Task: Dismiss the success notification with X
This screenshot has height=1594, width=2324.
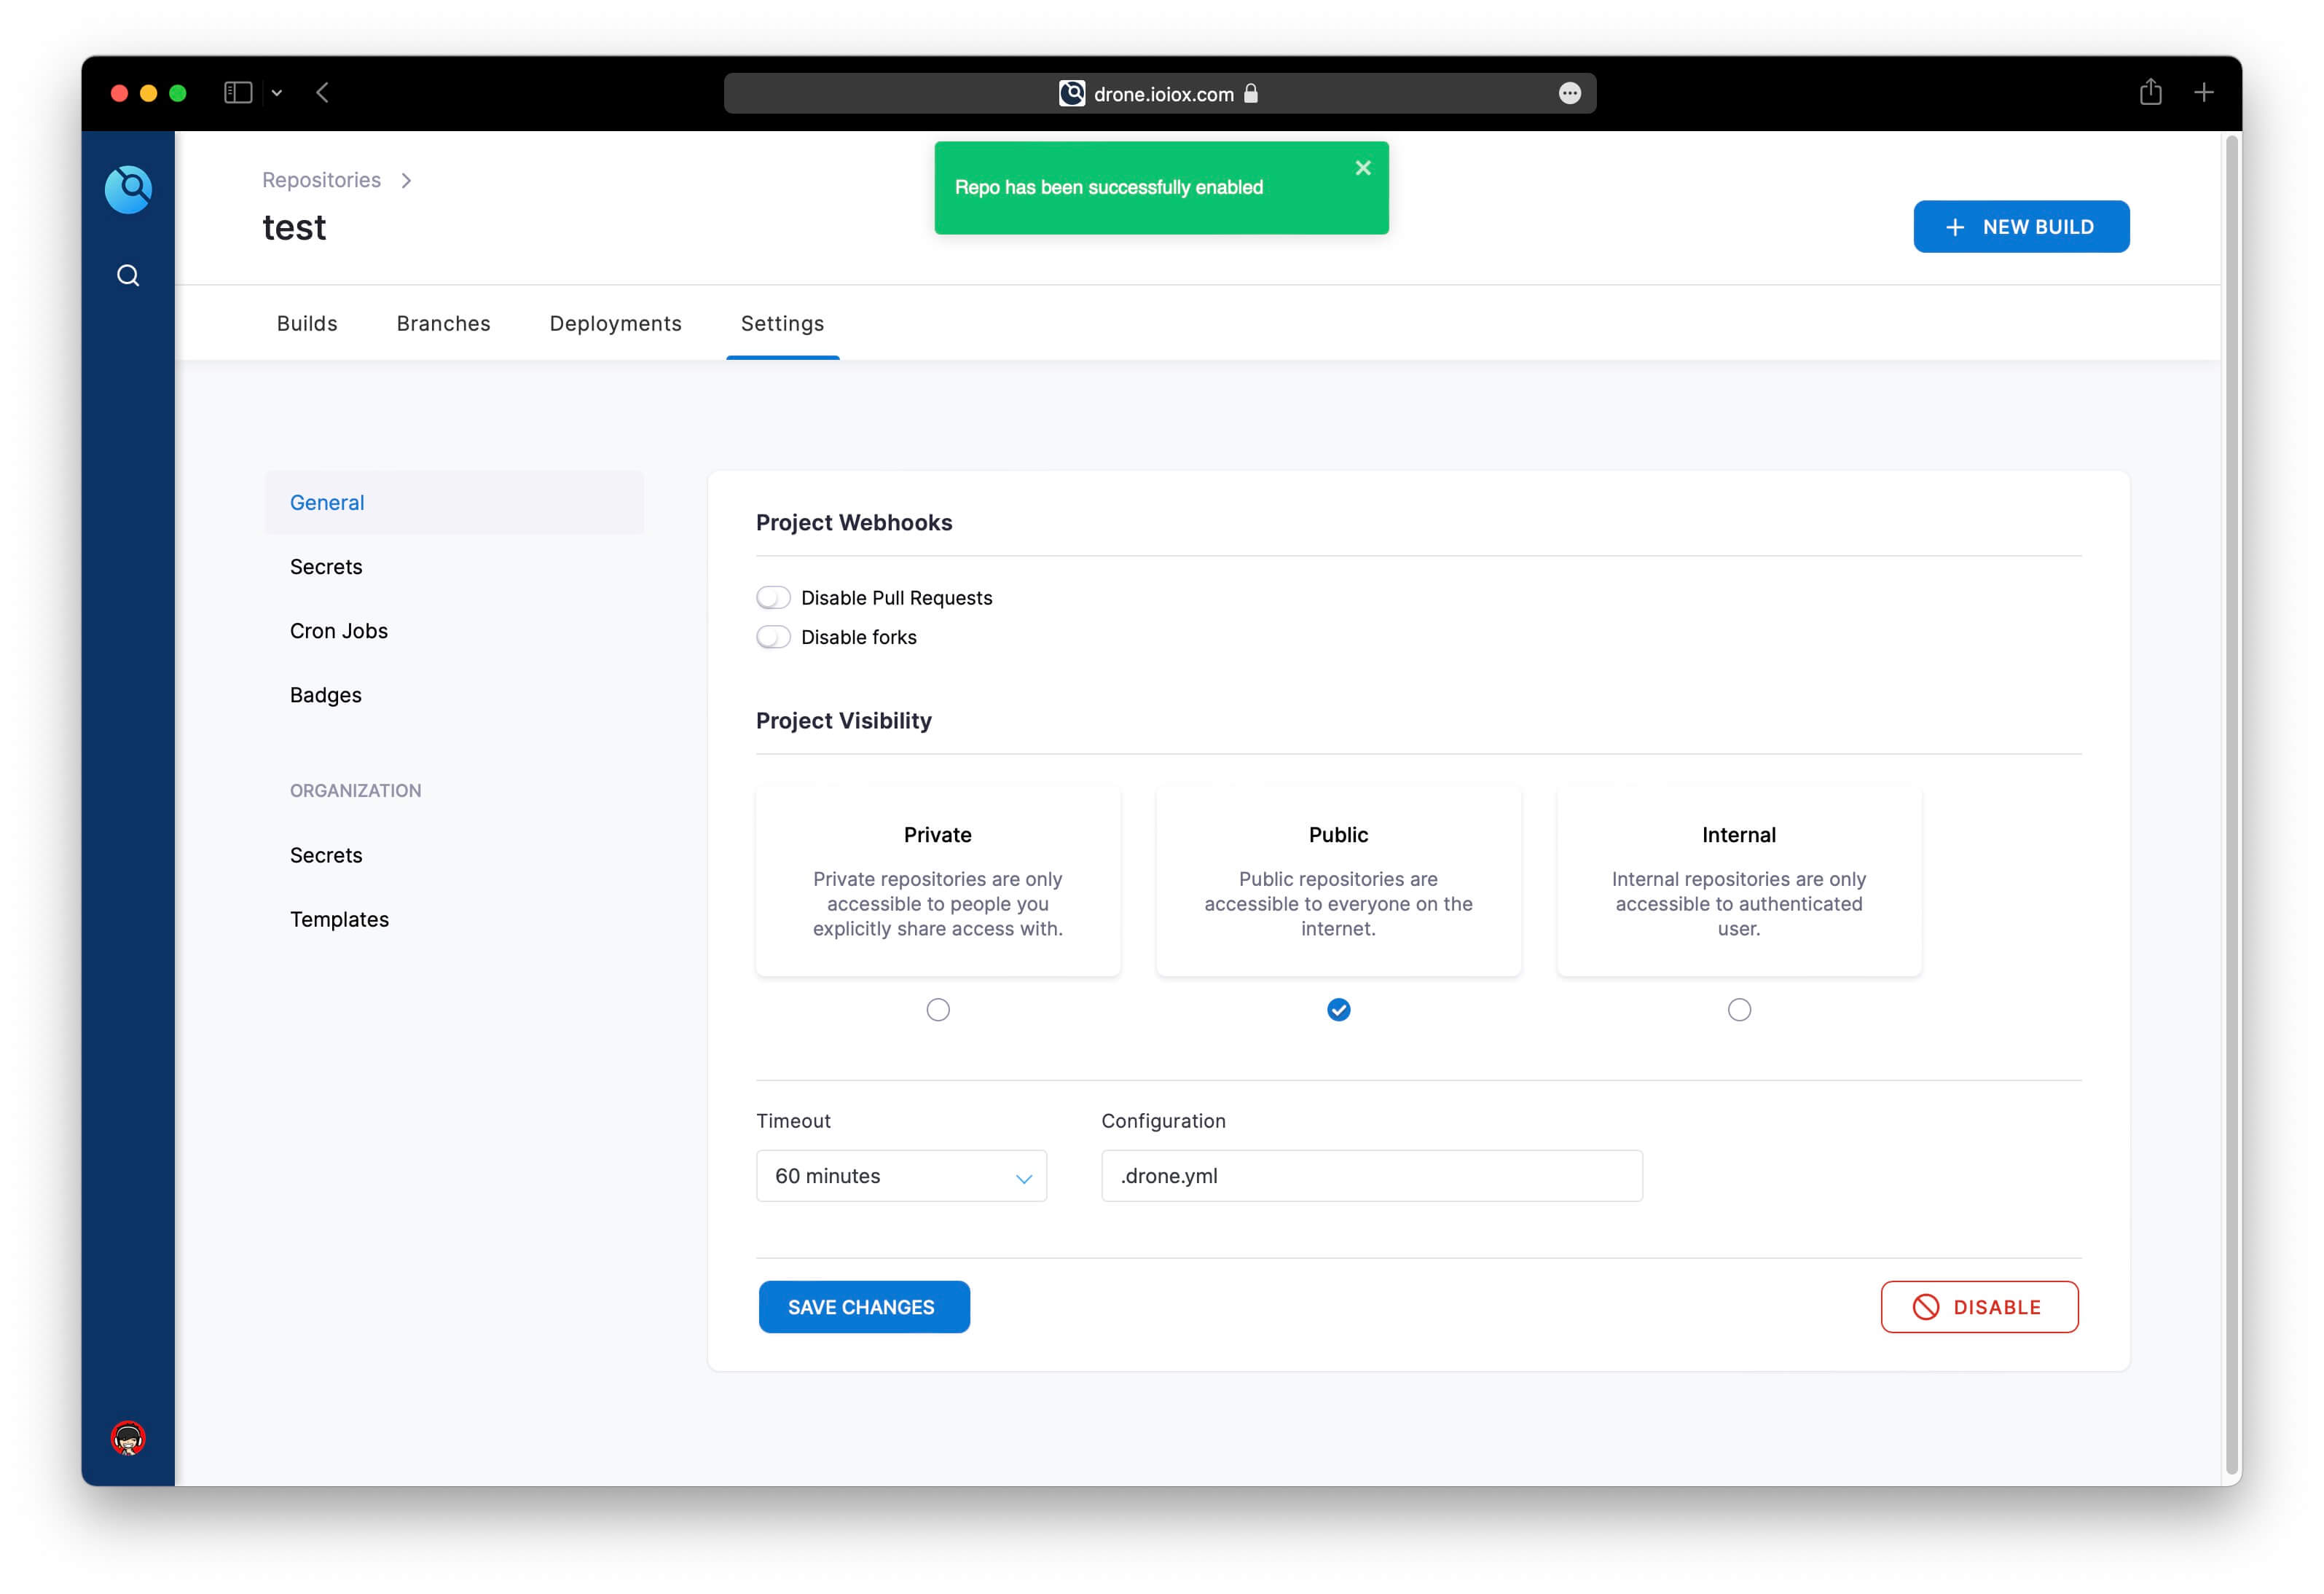Action: click(1362, 168)
